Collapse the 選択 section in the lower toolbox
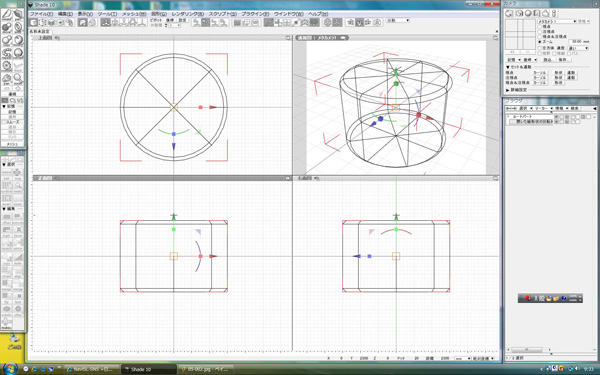 [x=4, y=165]
